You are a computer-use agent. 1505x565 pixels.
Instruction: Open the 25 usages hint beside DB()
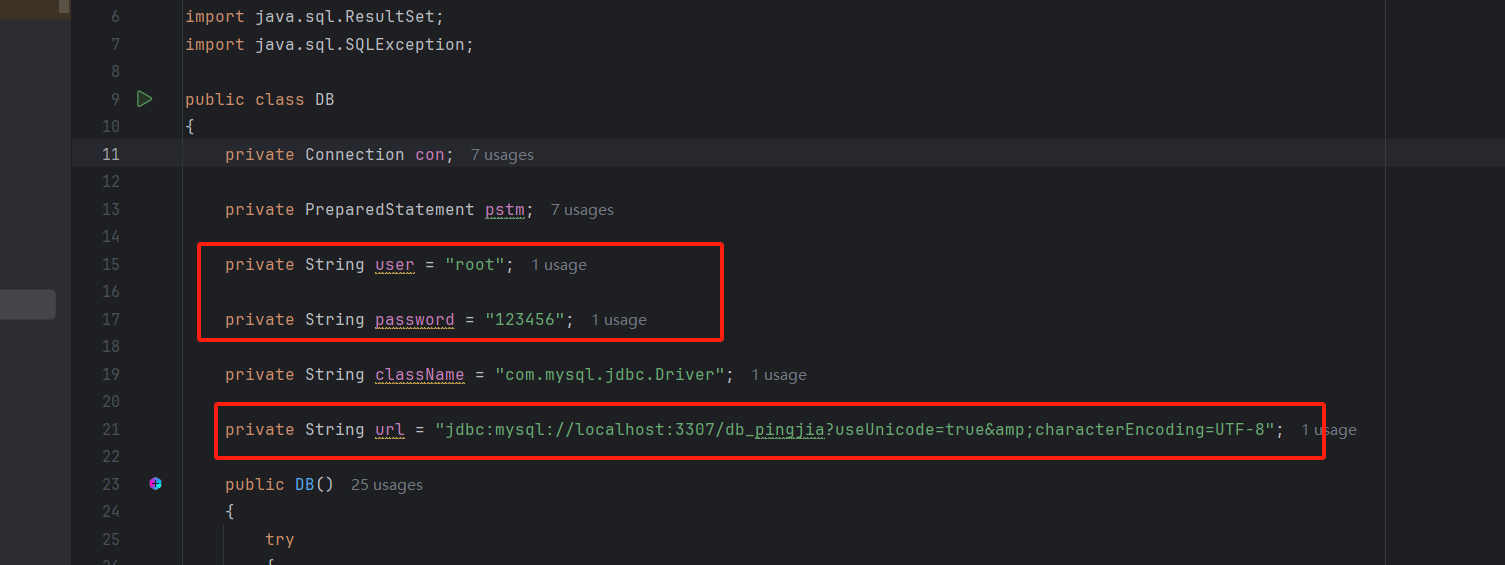[387, 485]
